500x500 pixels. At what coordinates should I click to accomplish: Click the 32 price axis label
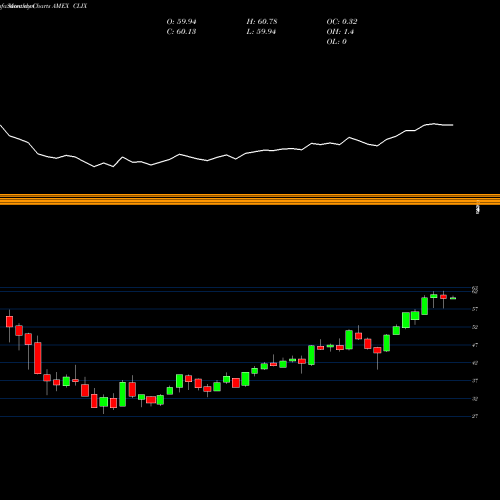coord(475,399)
